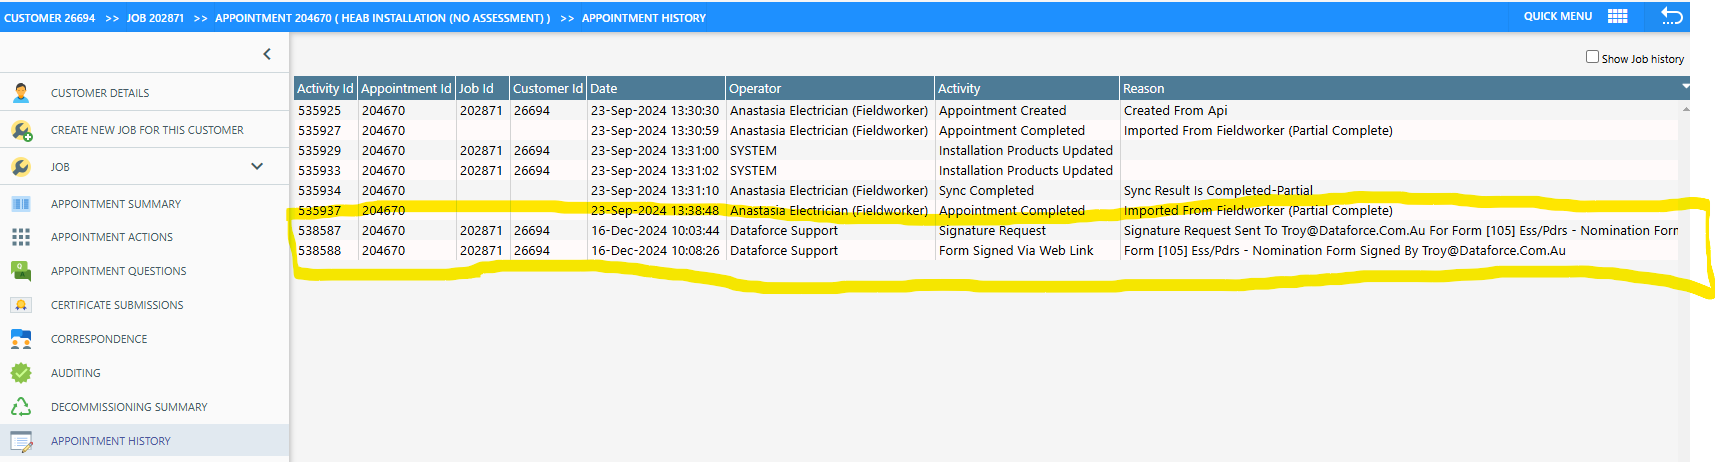The height and width of the screenshot is (462, 1716).
Task: Click the Dataforce Support operator in row 538588
Action: coord(784,251)
